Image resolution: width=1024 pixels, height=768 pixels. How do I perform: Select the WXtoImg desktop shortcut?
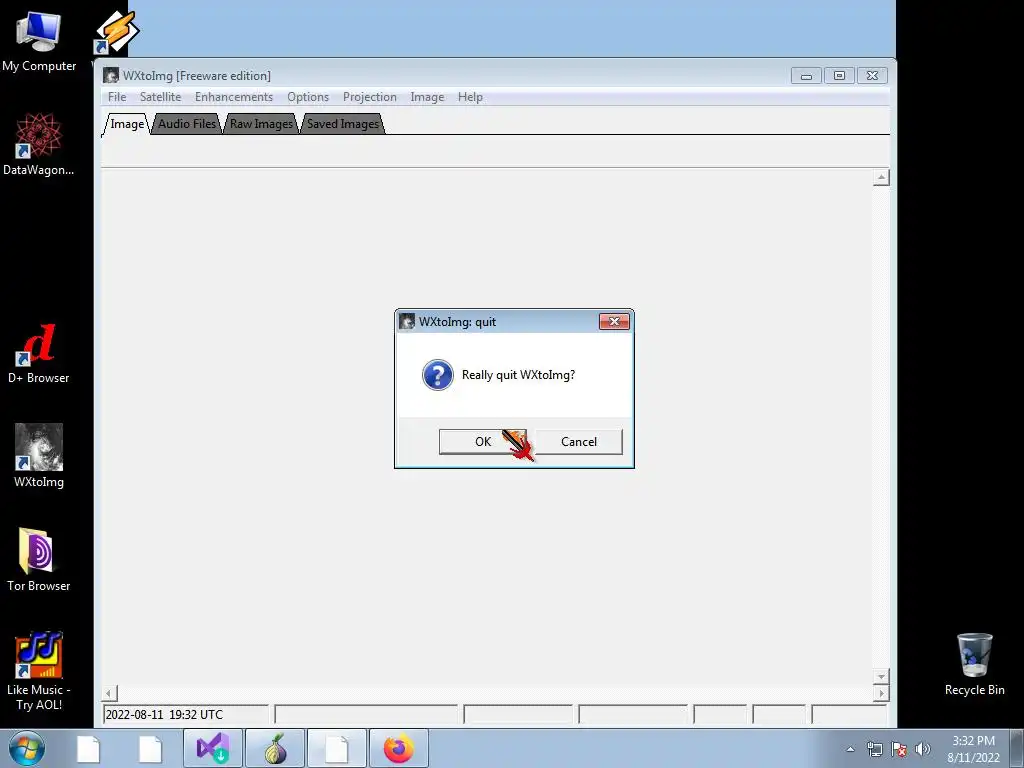point(39,456)
